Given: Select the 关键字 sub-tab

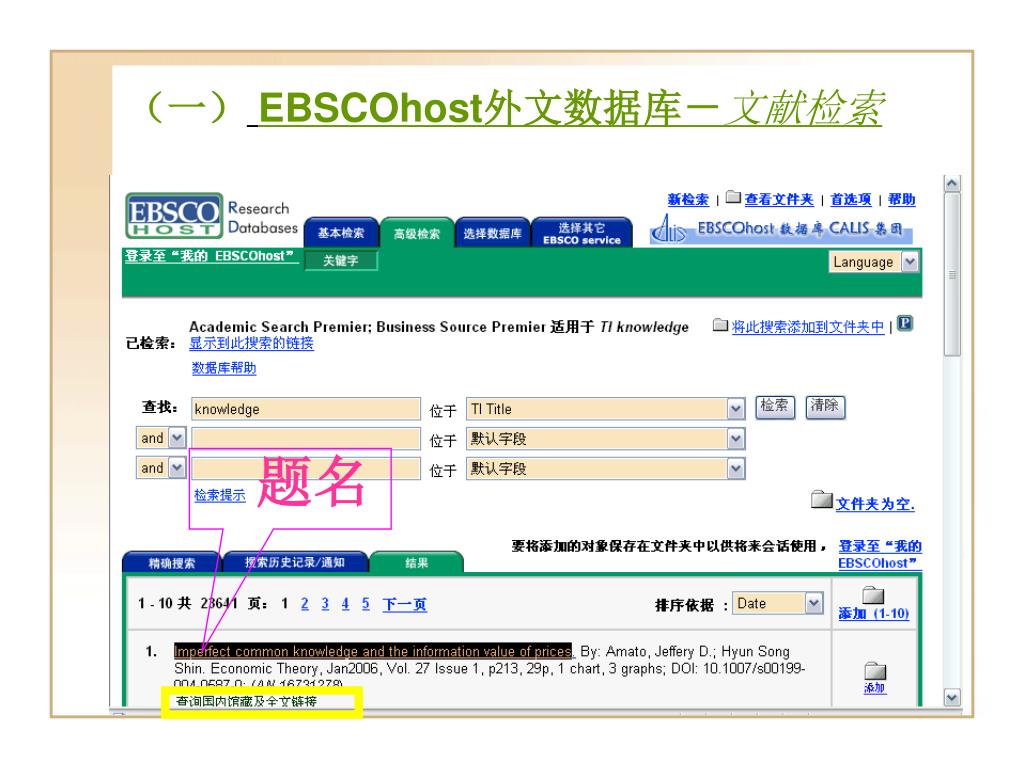Looking at the screenshot, I should [341, 261].
